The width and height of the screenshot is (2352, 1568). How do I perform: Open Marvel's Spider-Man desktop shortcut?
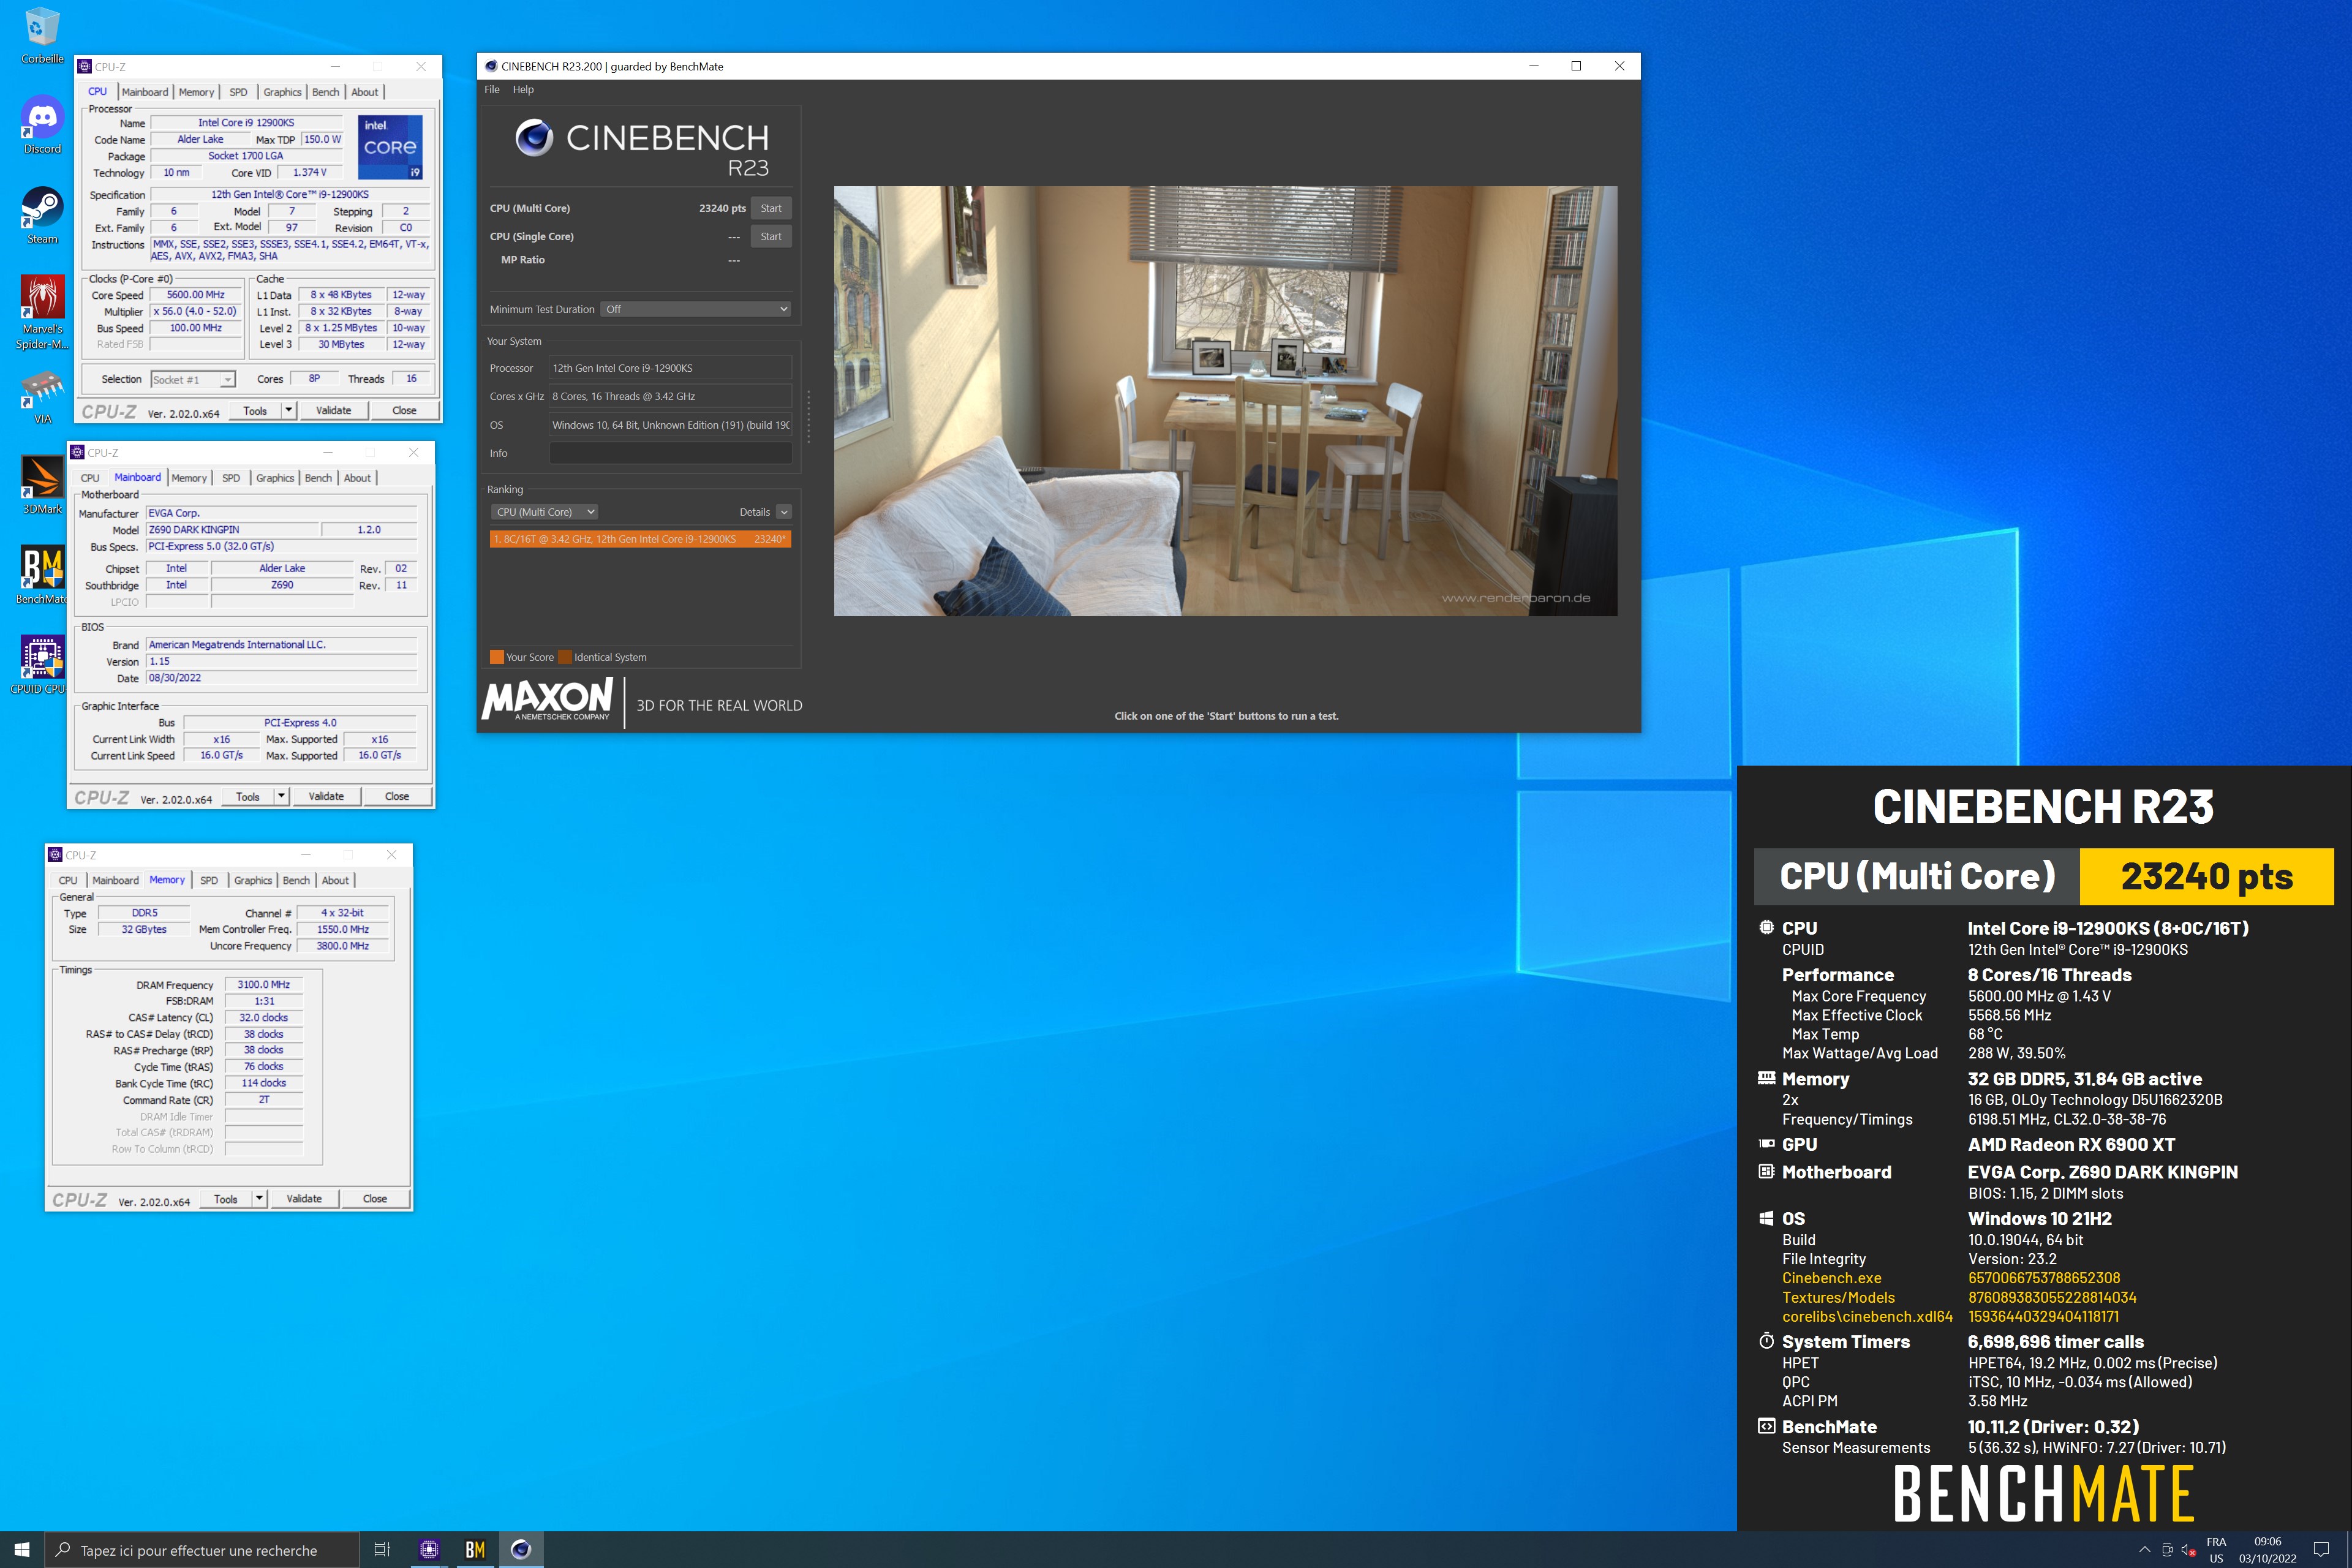(x=42, y=312)
